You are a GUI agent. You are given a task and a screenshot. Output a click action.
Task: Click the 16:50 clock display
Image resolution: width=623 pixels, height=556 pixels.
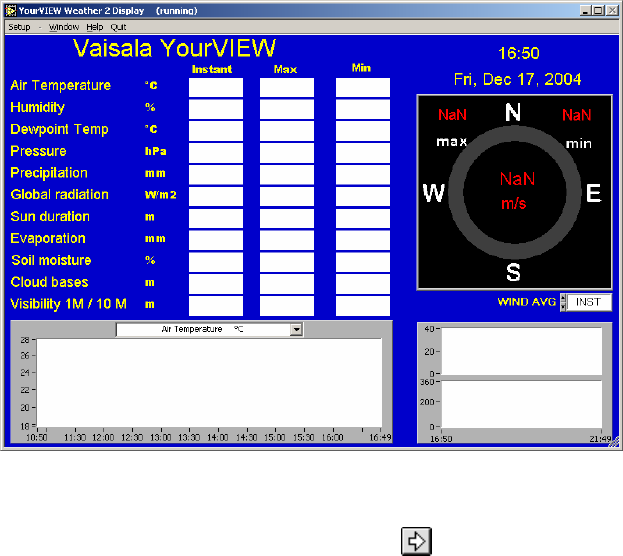point(519,53)
